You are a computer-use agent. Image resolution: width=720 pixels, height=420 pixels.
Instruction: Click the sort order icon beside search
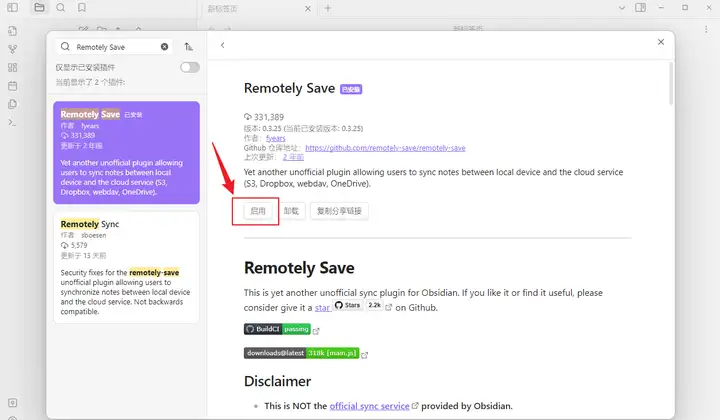click(188, 47)
